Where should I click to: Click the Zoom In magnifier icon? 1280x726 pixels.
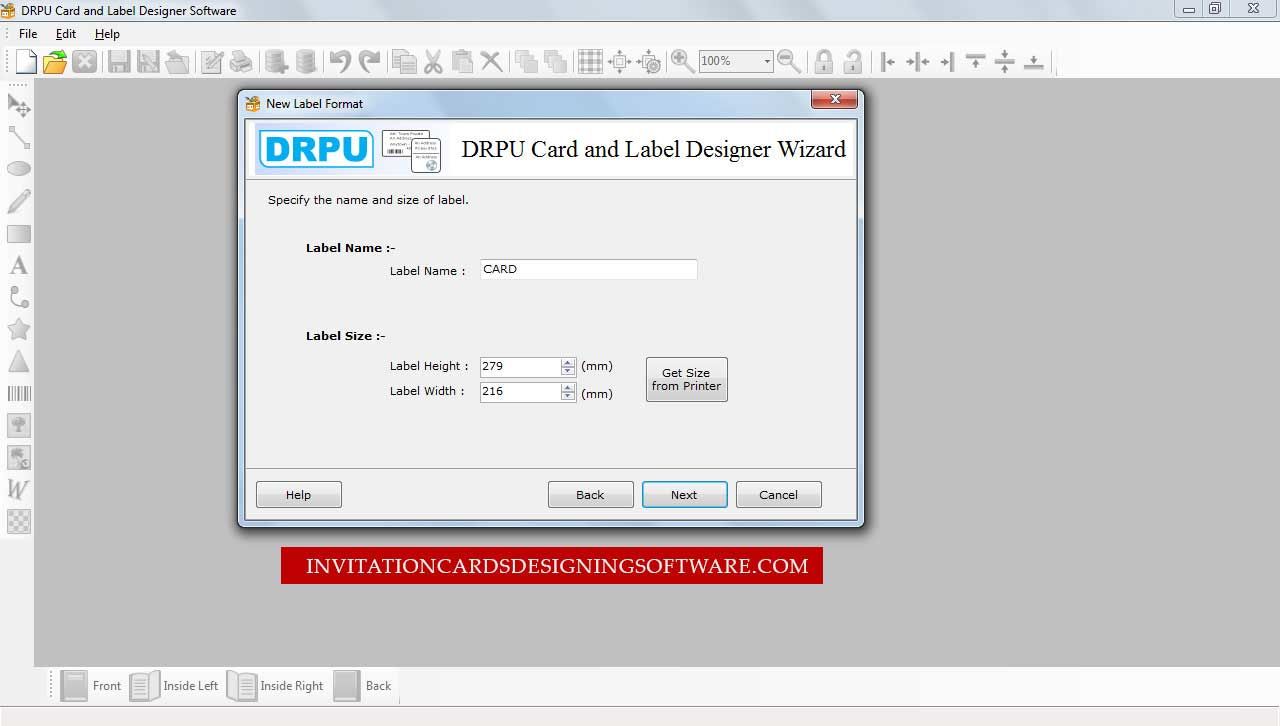point(682,62)
